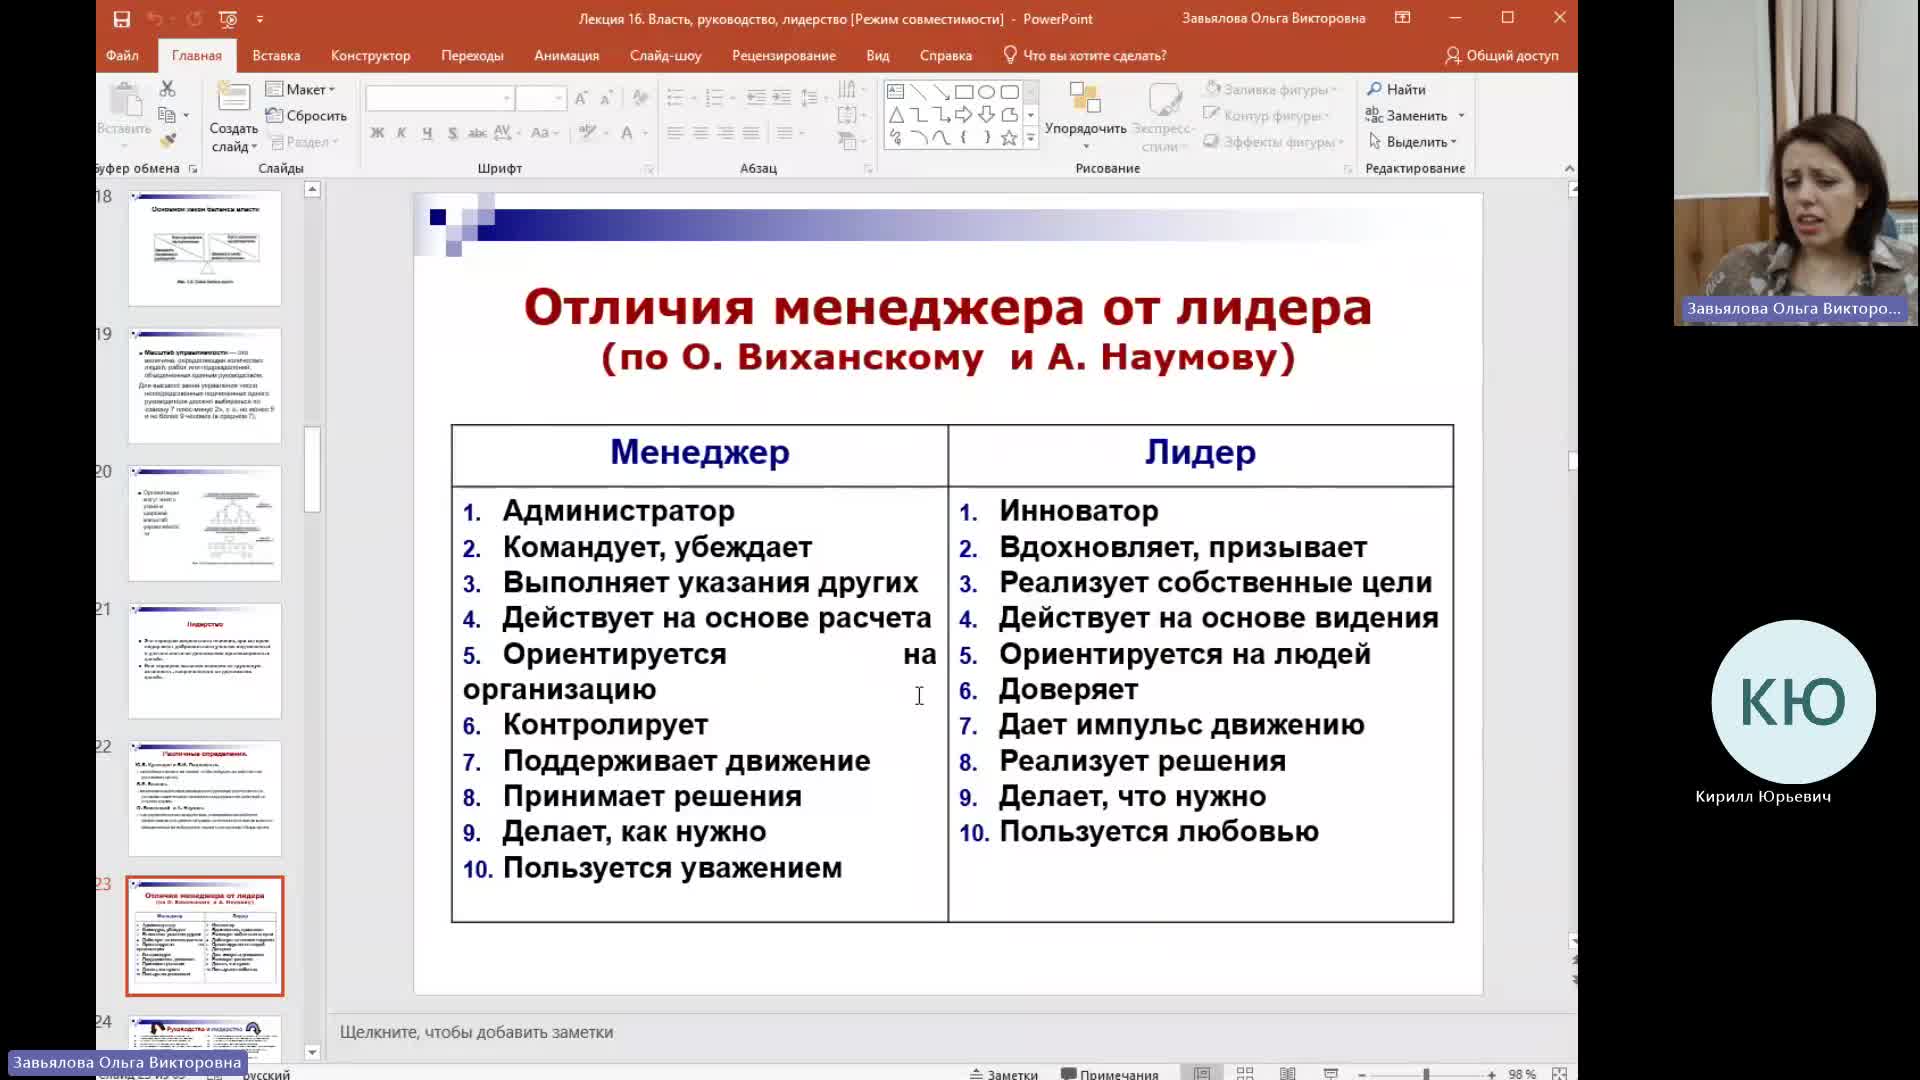Open the Ribbon Display Options icon in the title bar
This screenshot has height=1080, width=1920.
[x=1403, y=18]
